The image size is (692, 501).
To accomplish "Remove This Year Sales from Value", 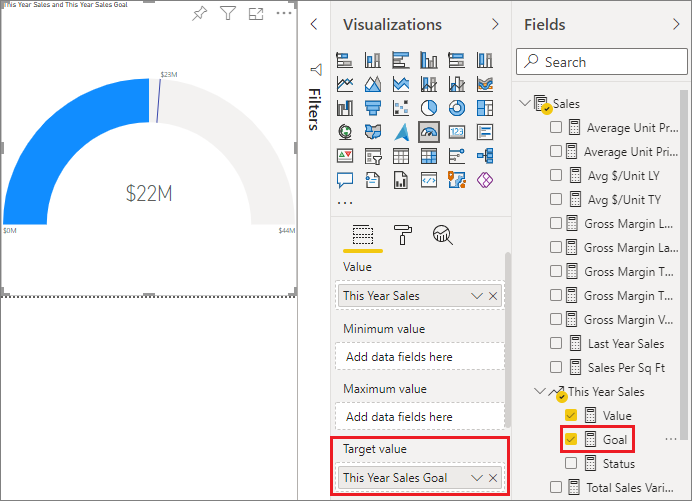I will (x=493, y=296).
